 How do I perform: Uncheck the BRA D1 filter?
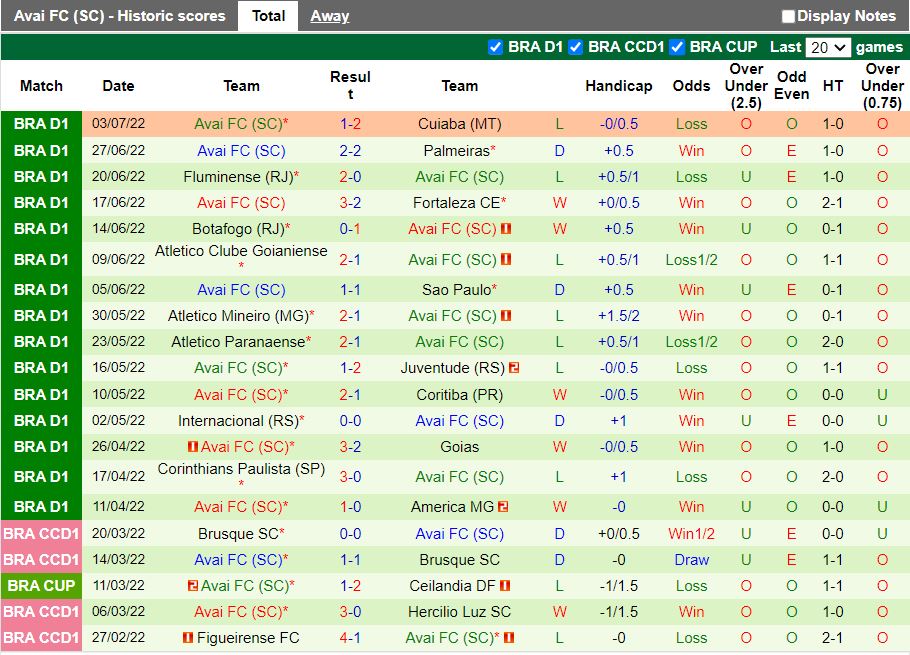495,46
